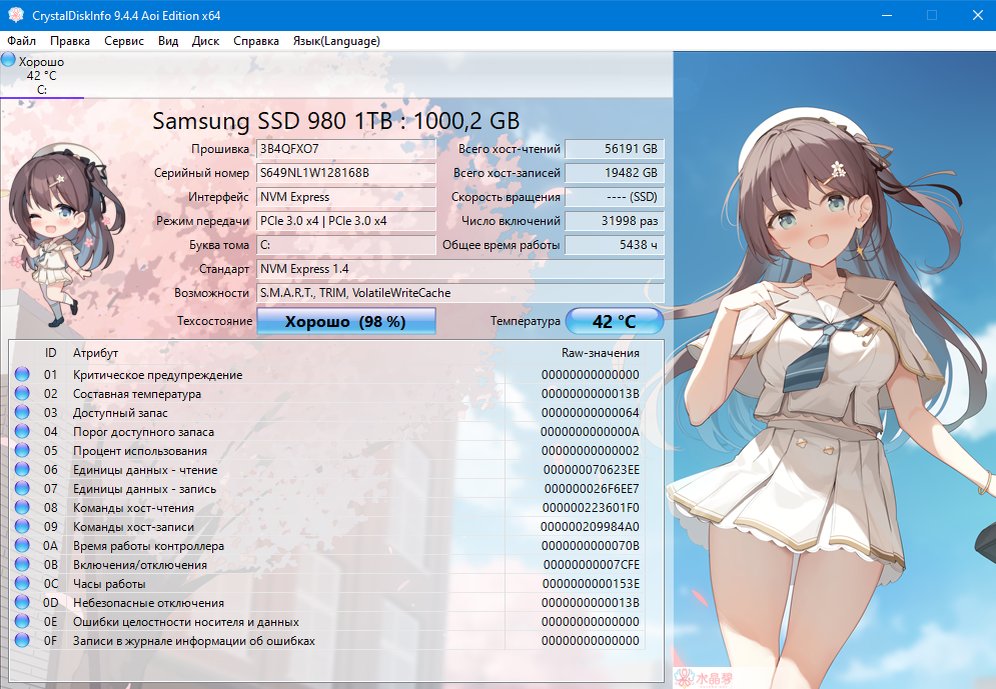Click raw value 00000000007CFE
Image resolution: width=996 pixels, height=689 pixels.
(x=591, y=565)
